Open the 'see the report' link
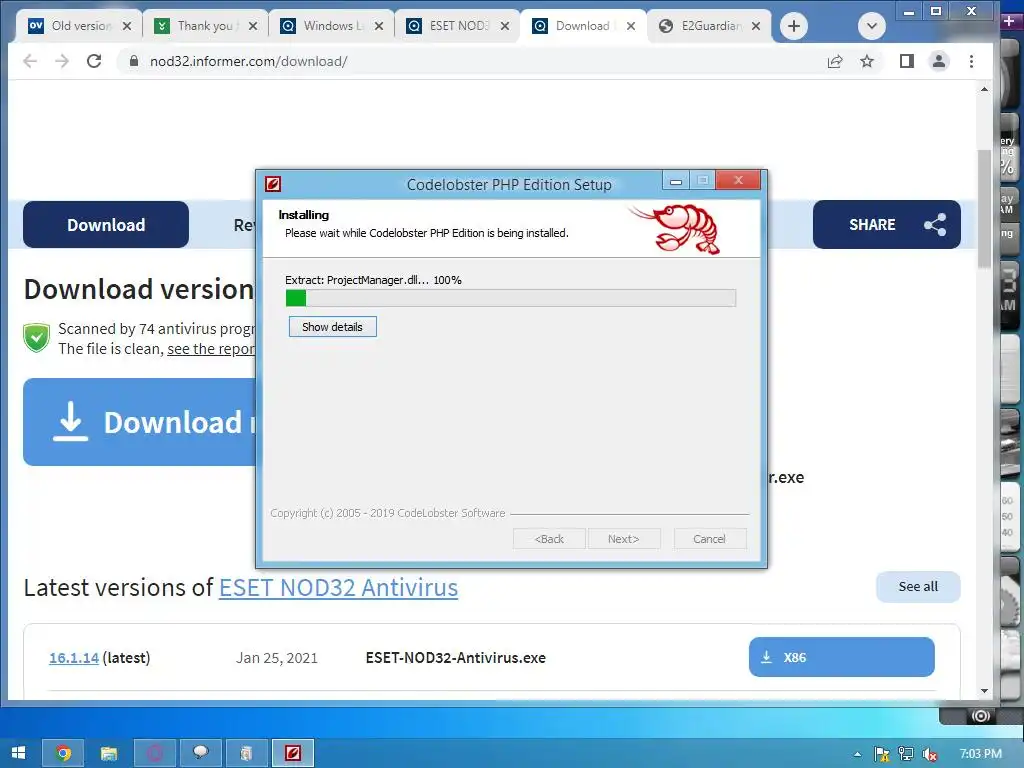This screenshot has width=1024, height=768. pyautogui.click(x=211, y=349)
